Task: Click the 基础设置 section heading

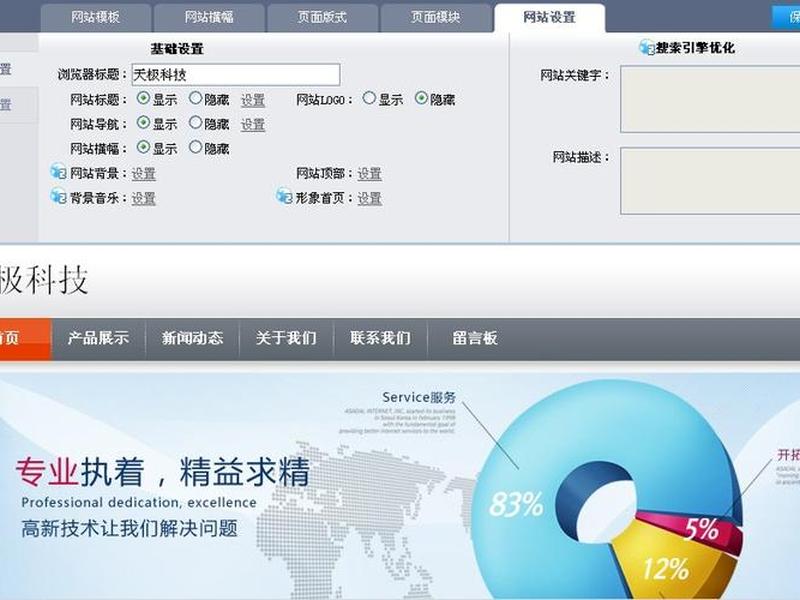Action: 177,49
